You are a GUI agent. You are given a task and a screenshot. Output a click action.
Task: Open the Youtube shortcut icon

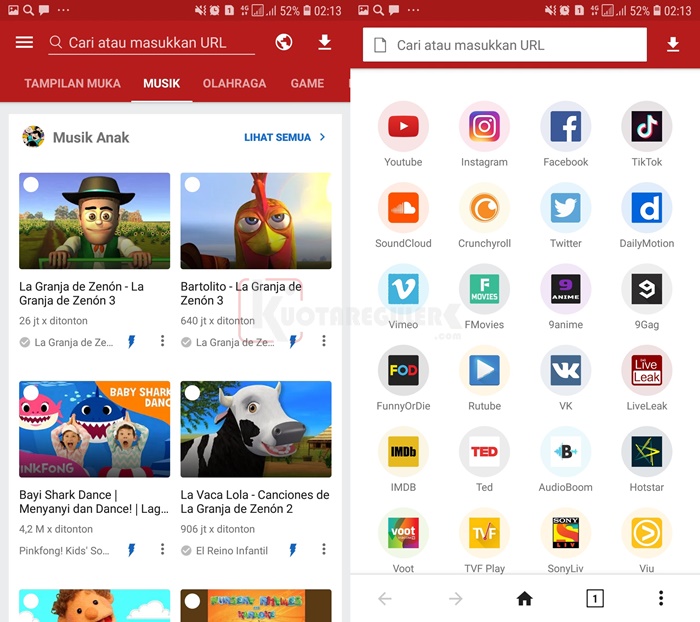click(x=403, y=127)
